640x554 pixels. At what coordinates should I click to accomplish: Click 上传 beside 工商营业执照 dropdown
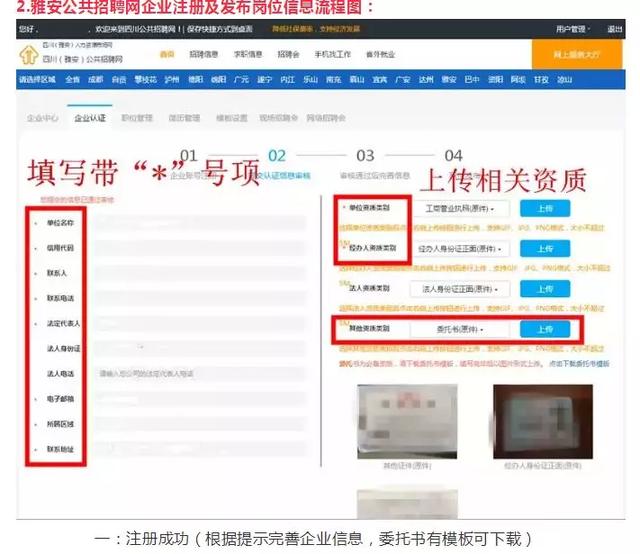(545, 209)
